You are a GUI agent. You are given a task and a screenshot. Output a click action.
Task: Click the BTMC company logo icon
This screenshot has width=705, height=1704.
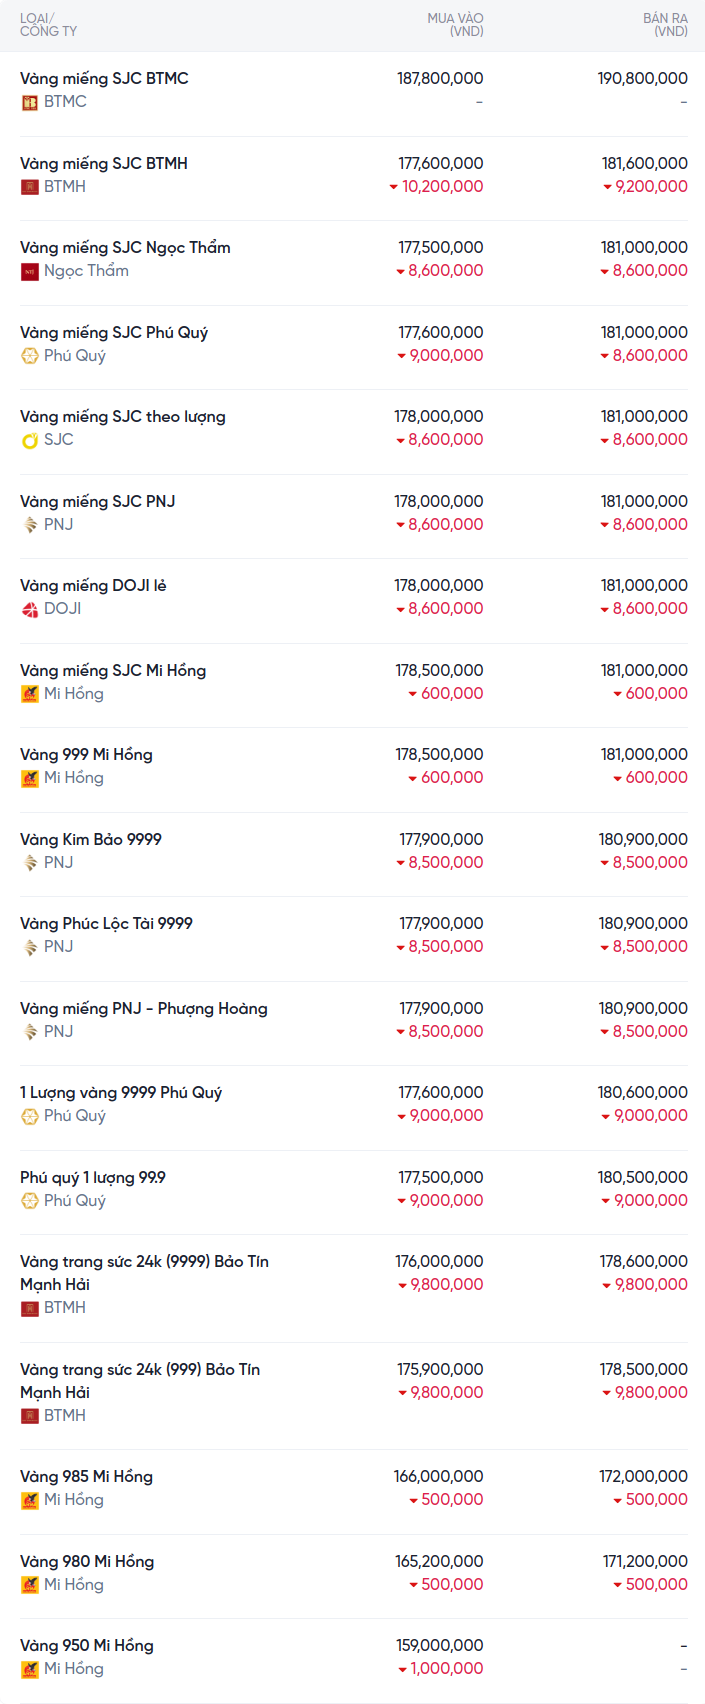[x=30, y=102]
